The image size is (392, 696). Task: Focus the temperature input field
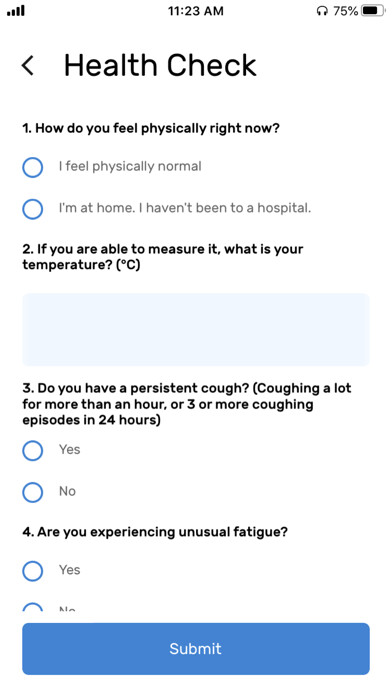point(196,329)
